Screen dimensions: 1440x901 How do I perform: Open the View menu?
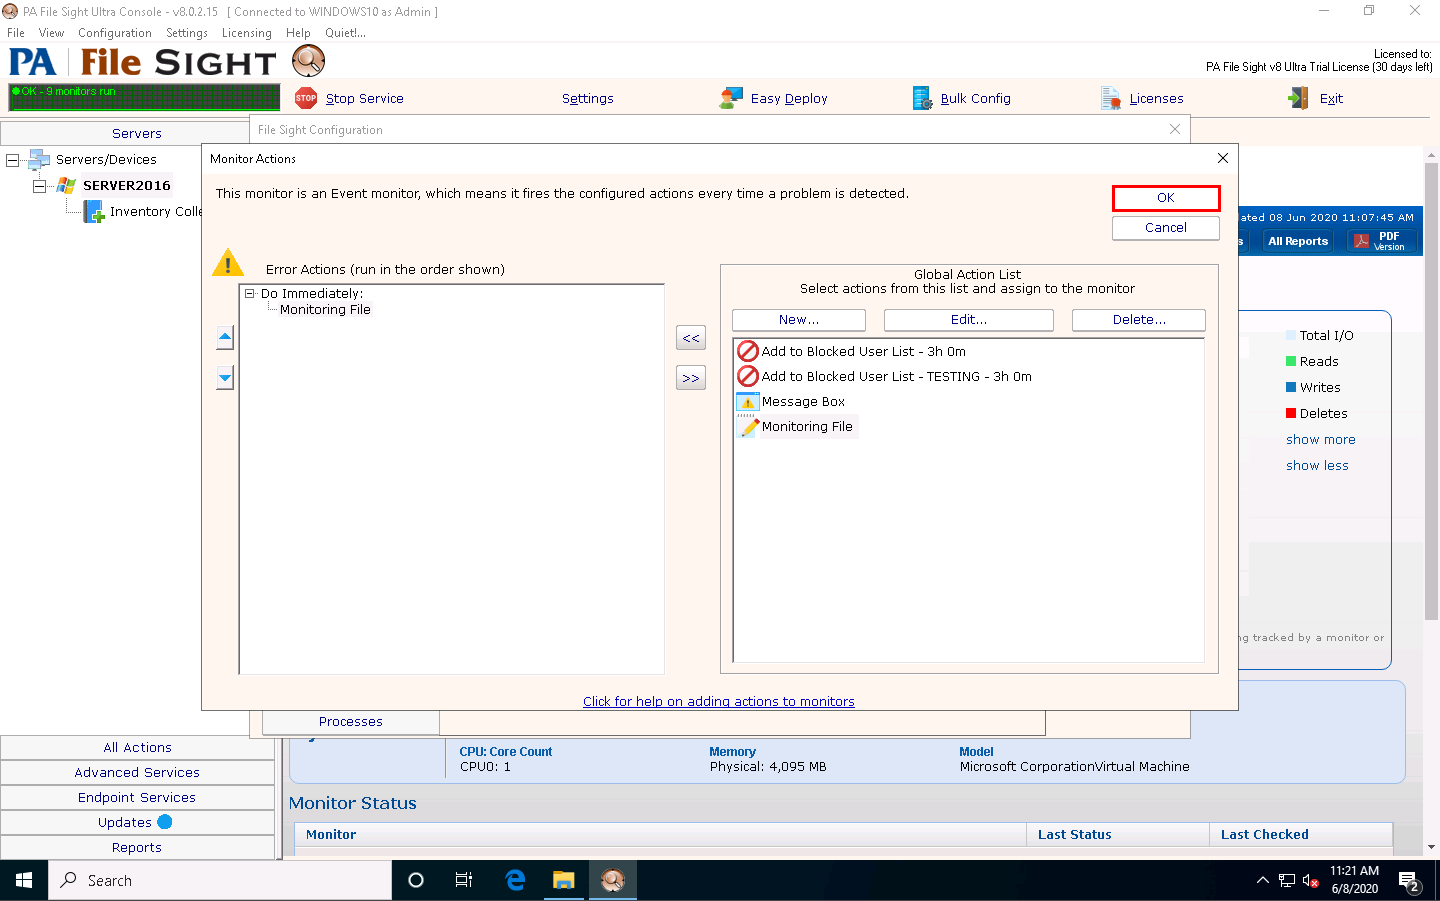pos(51,33)
